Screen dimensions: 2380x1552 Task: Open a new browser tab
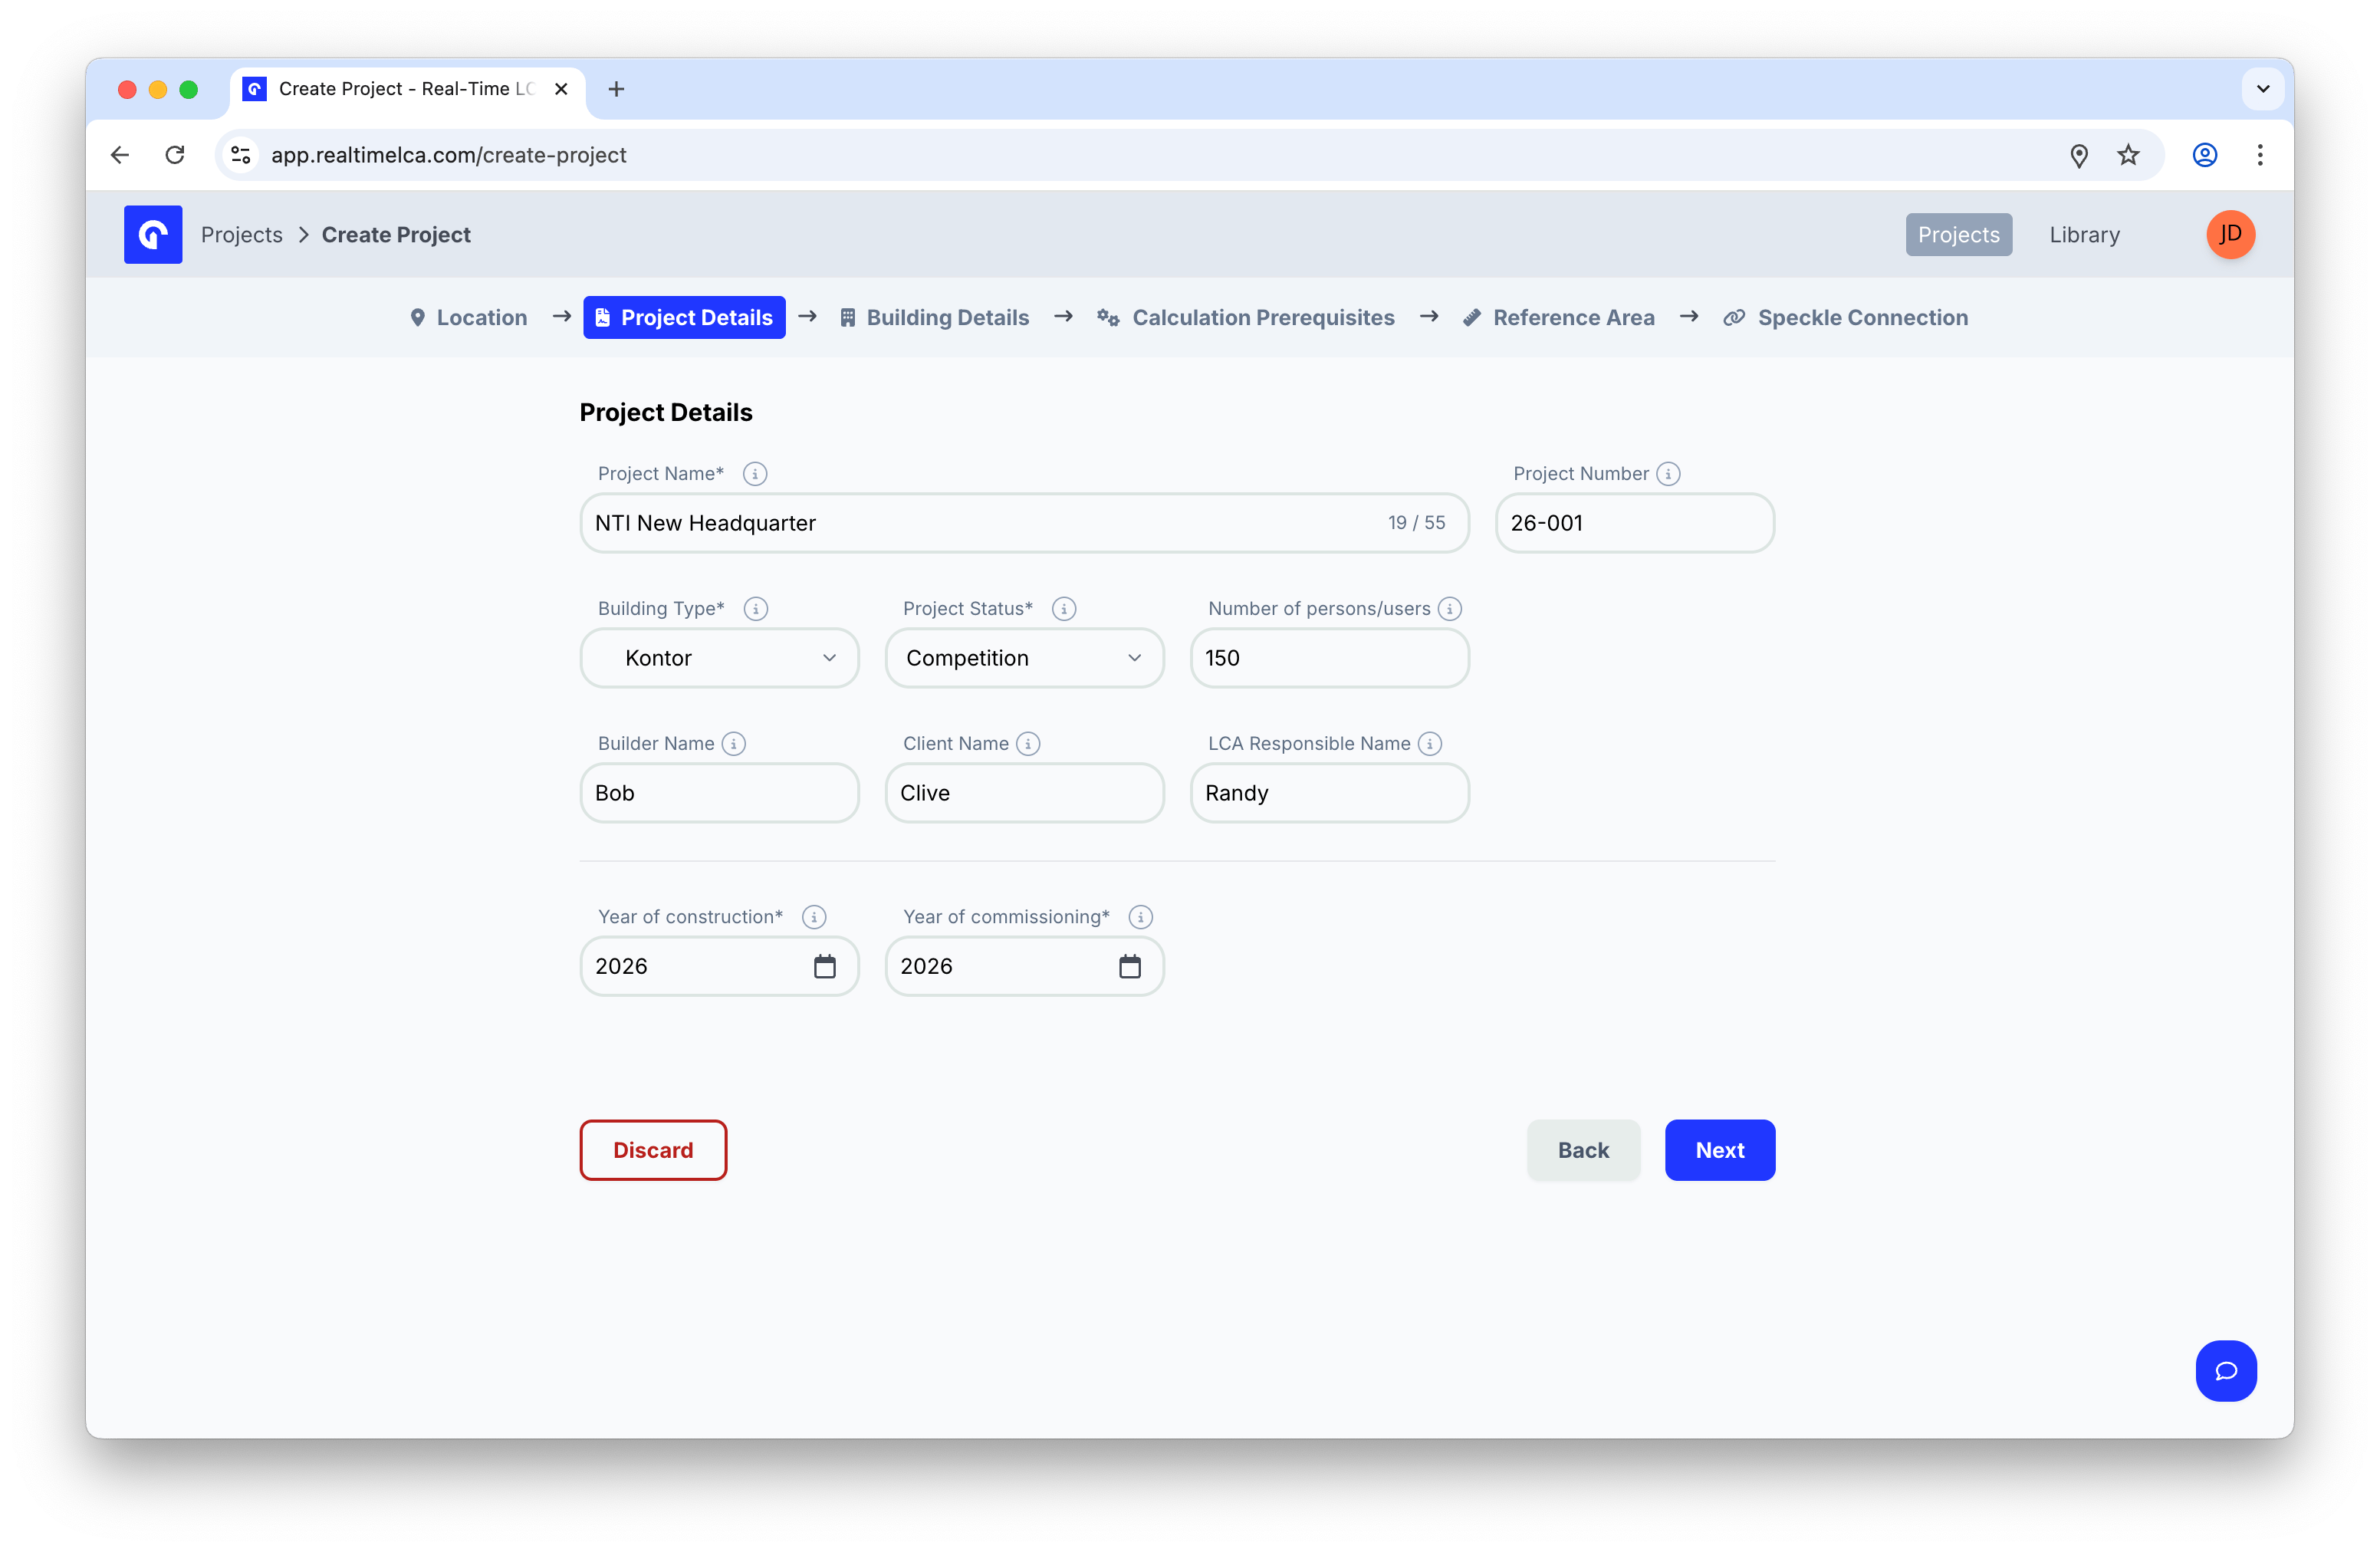pyautogui.click(x=617, y=89)
